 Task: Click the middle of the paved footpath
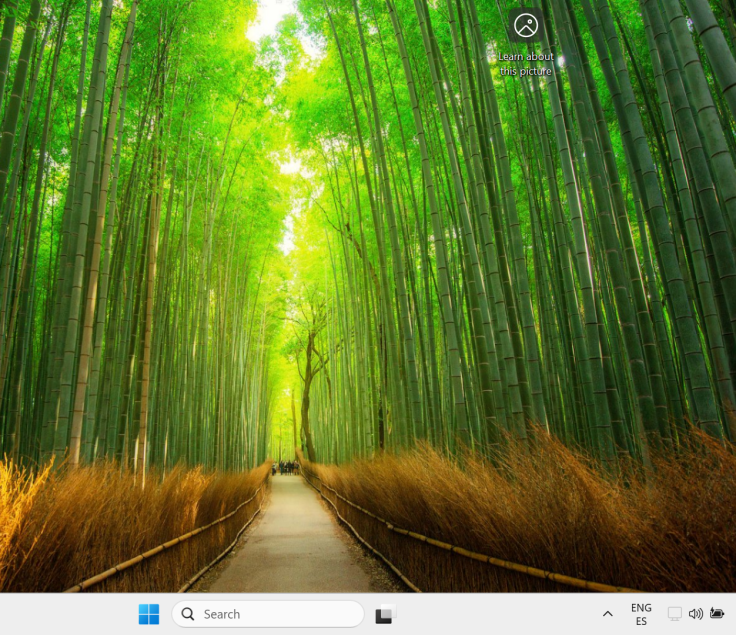pyautogui.click(x=290, y=540)
